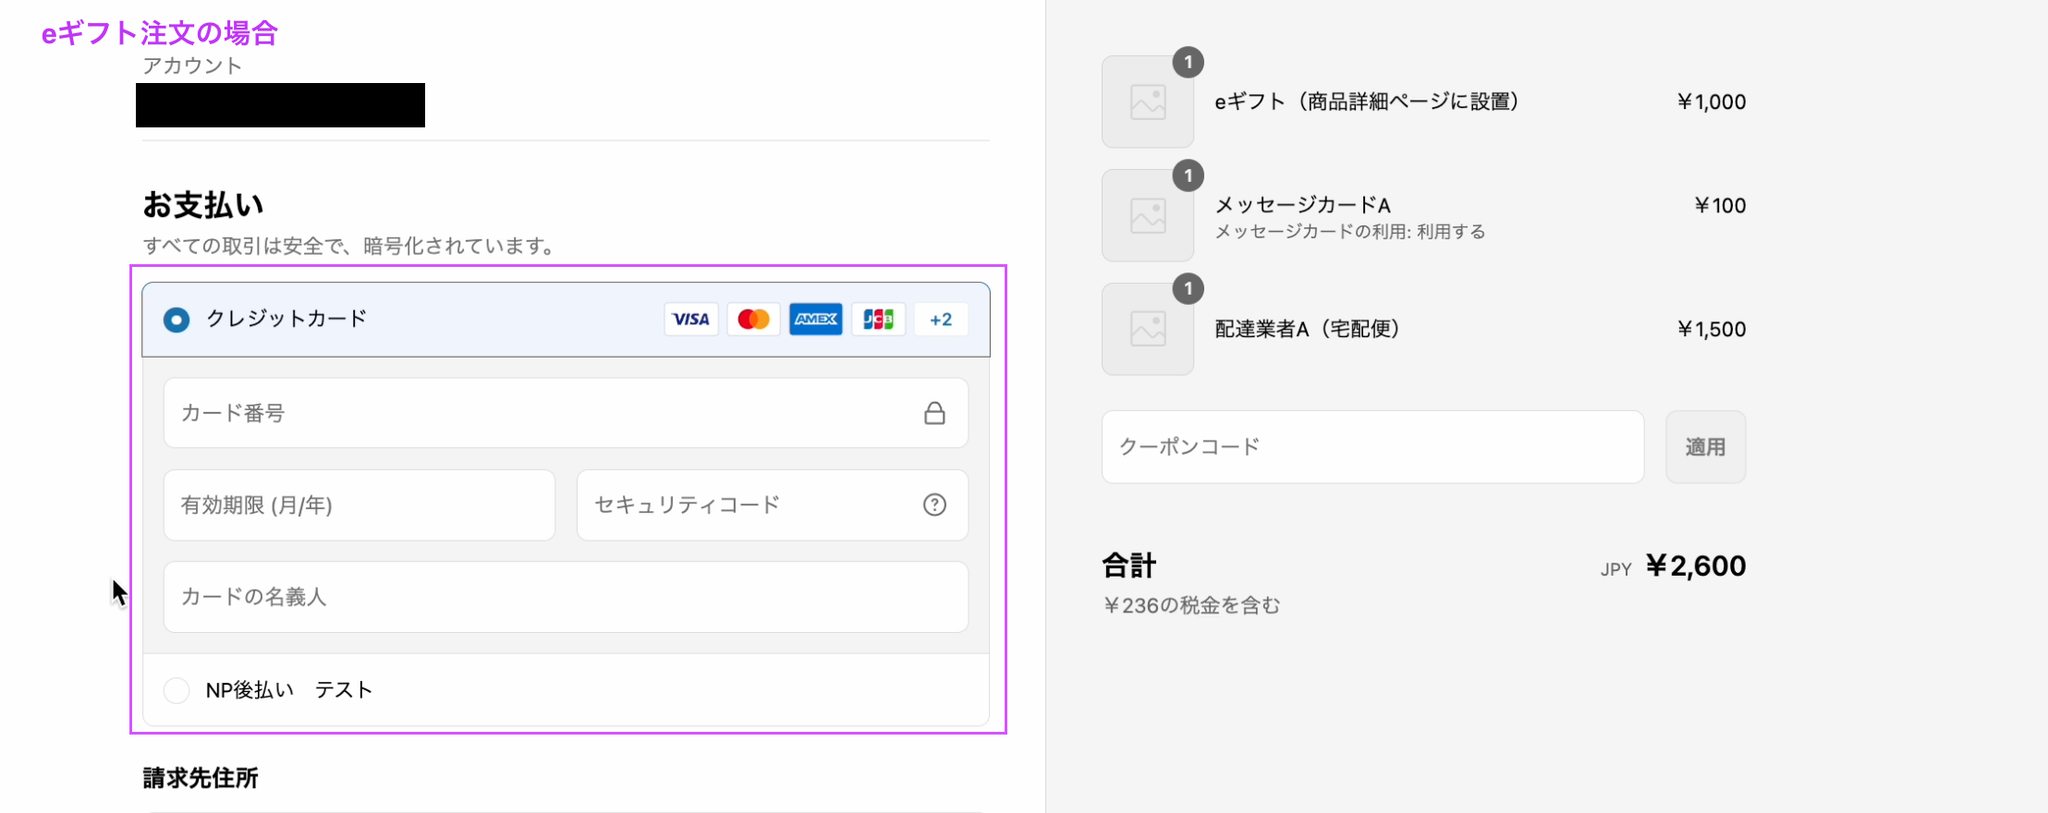Click the 配達業者A product thumbnail

[x=1148, y=329]
